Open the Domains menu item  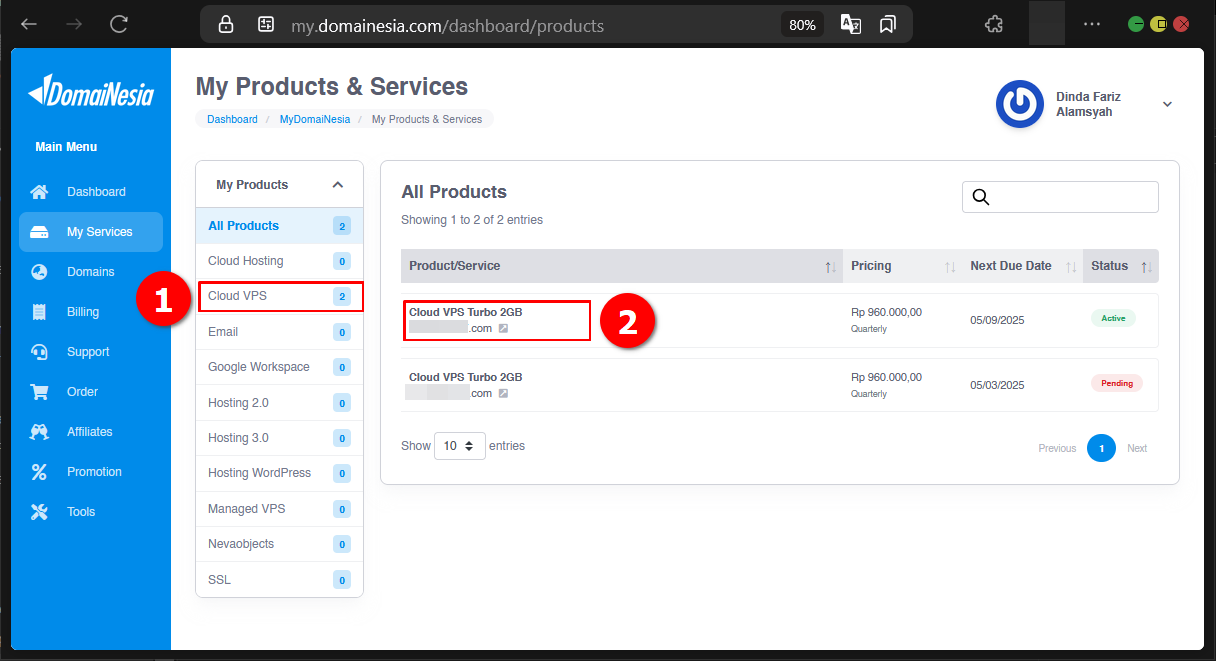pos(91,272)
